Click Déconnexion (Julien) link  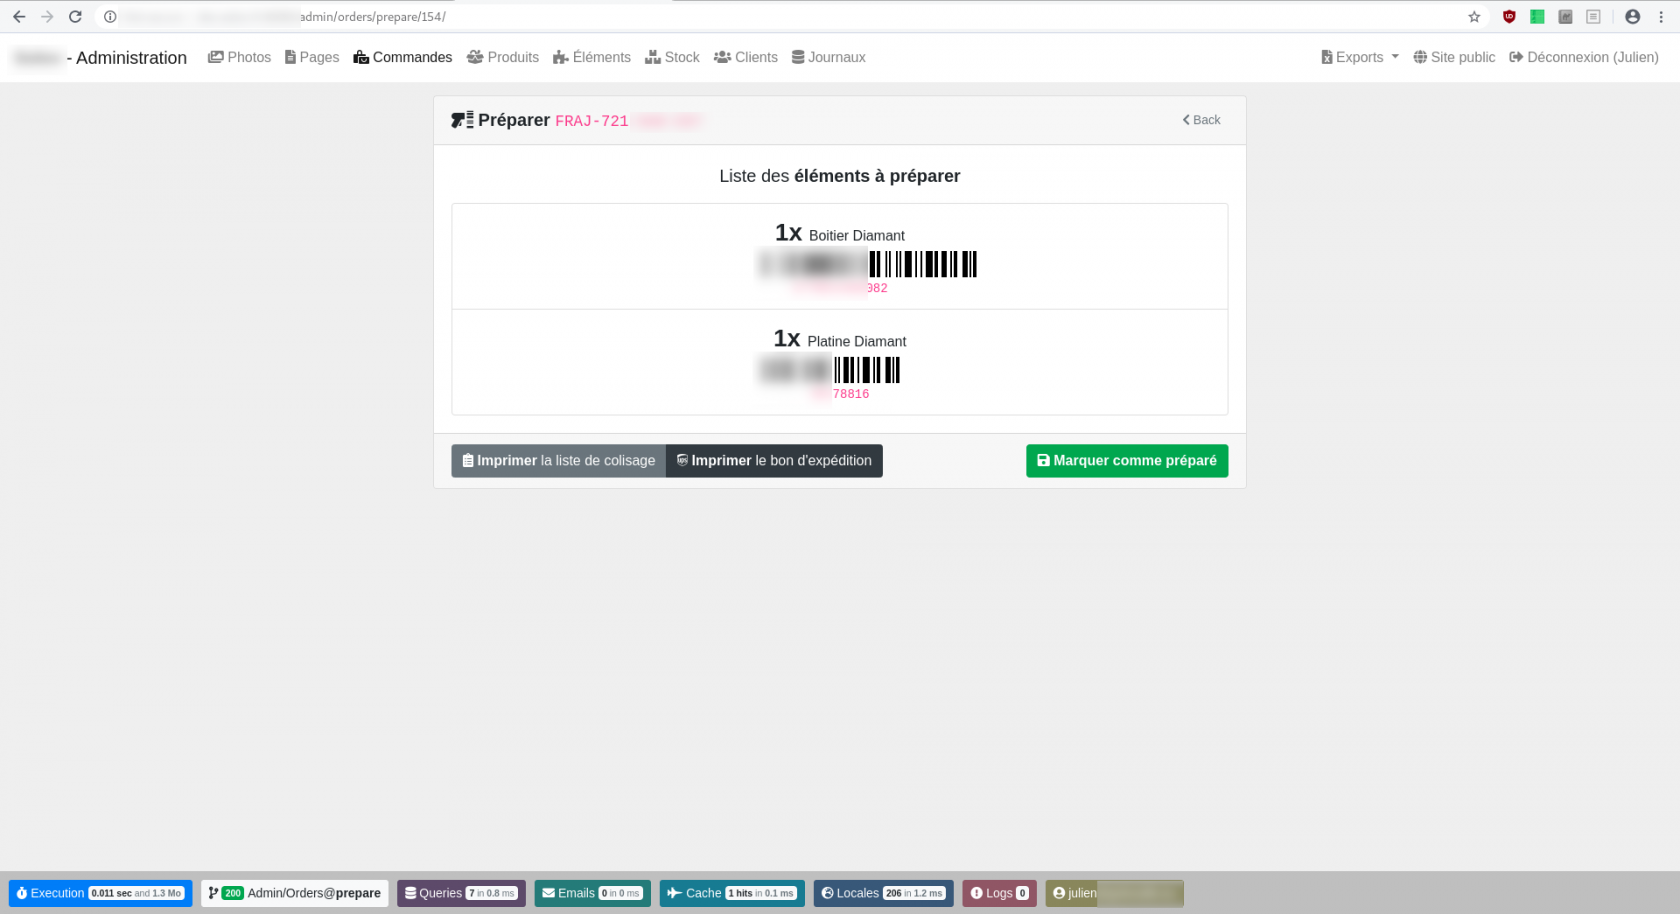click(x=1584, y=57)
